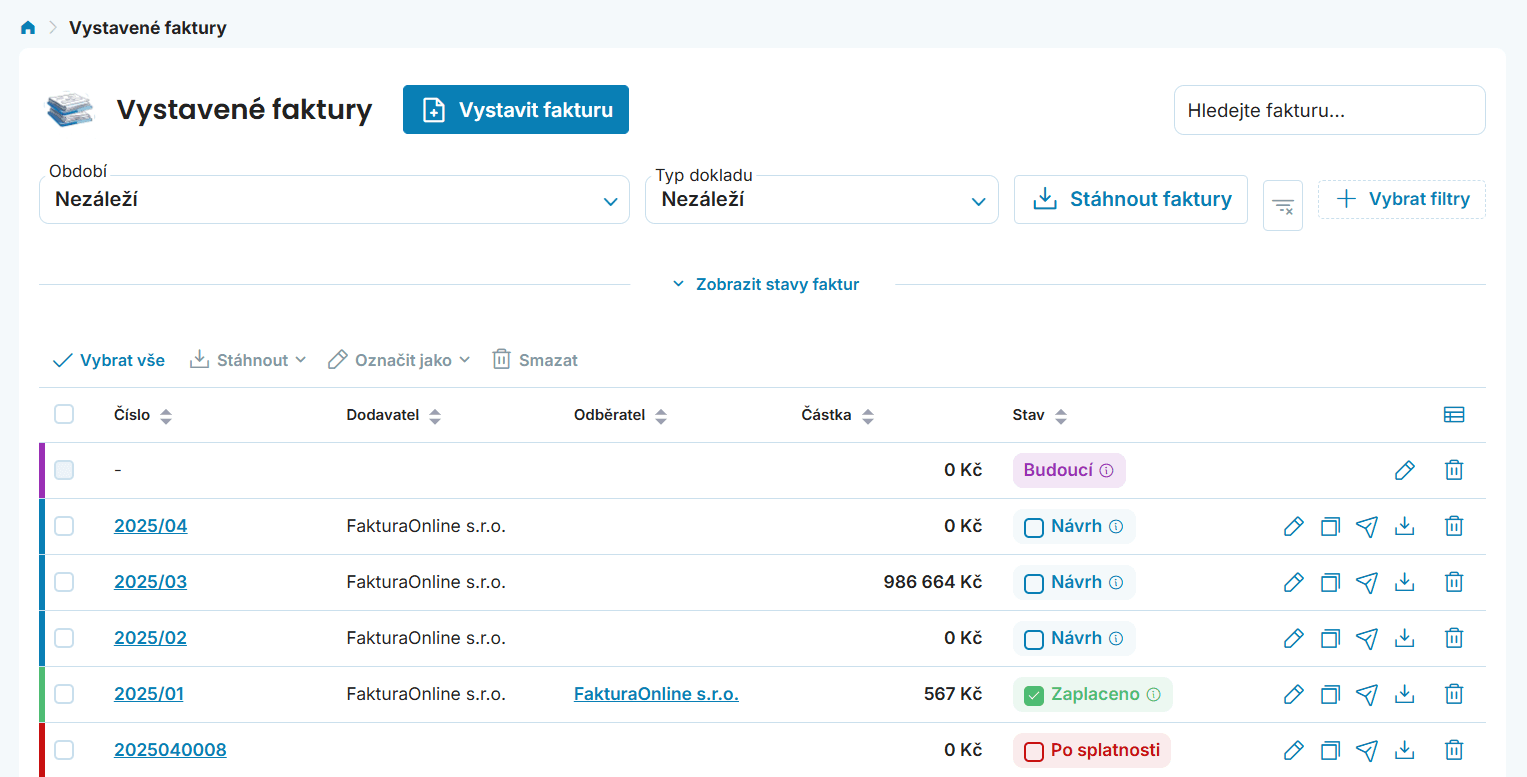
Task: Edit invoice 2025/04 with pencil icon
Action: point(1294,526)
